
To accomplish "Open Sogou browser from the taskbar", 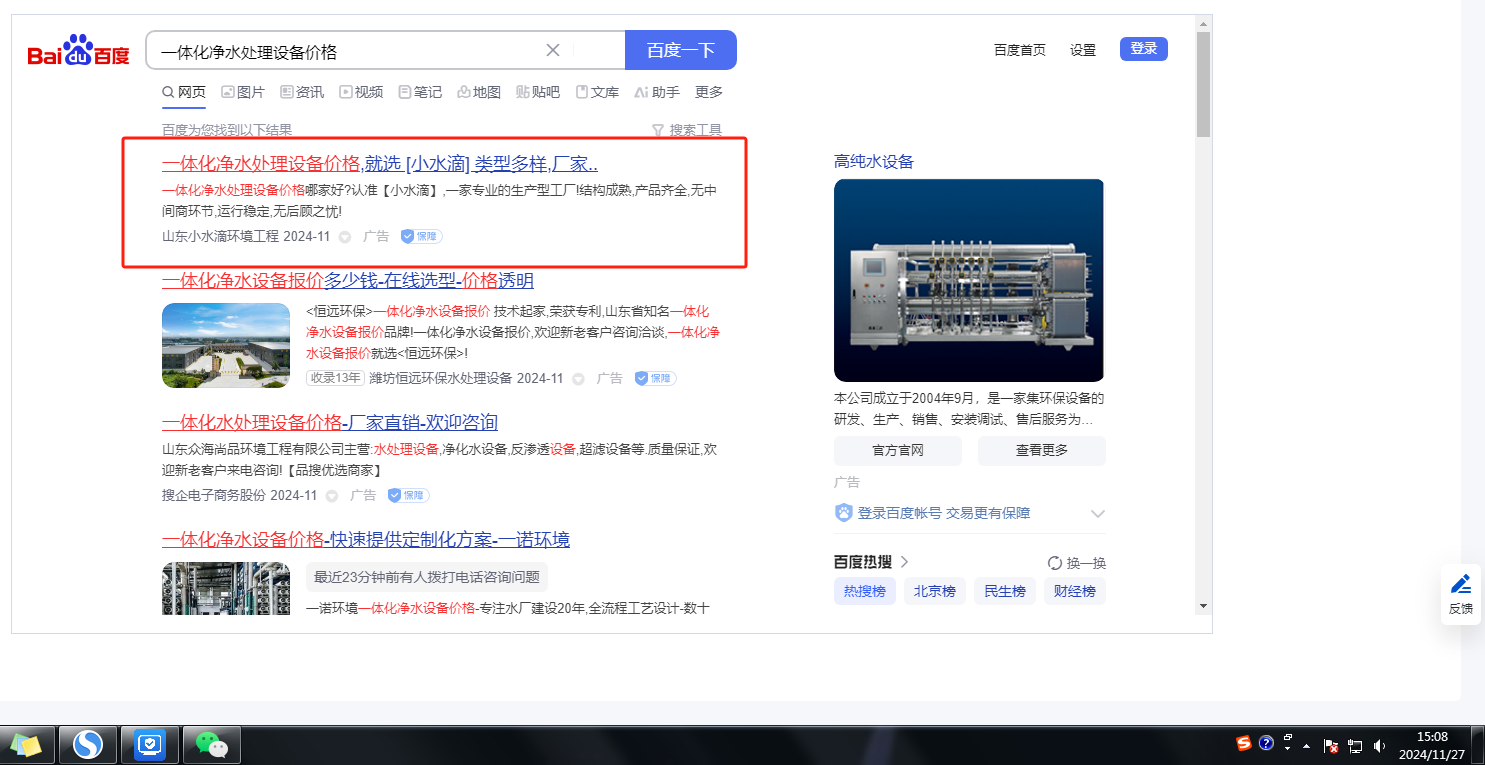I will coord(88,744).
